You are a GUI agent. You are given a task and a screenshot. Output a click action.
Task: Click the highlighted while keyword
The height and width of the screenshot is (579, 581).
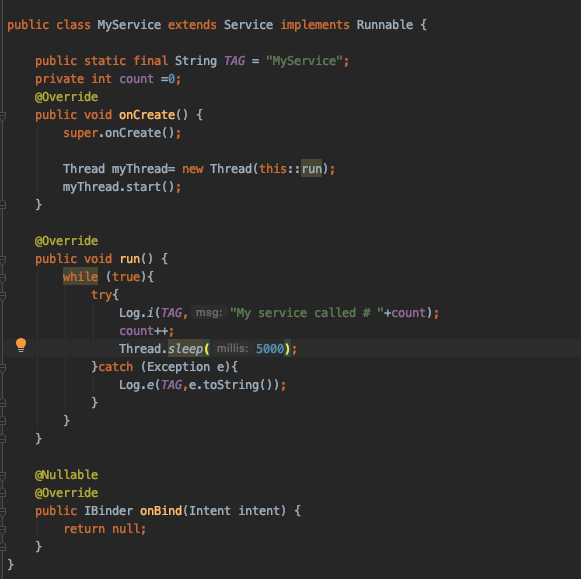(80, 277)
